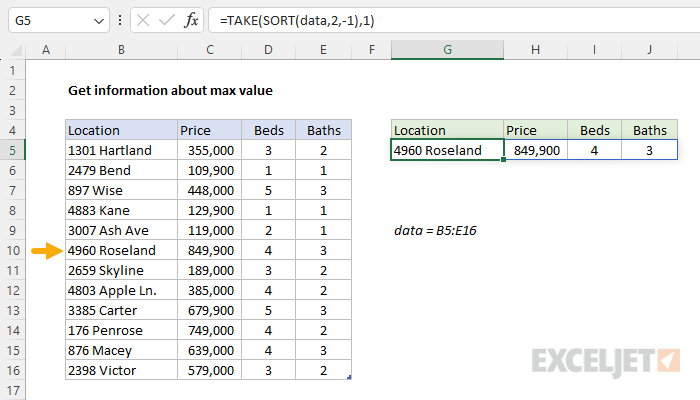Open formula bar options three-dot handle

[120, 20]
